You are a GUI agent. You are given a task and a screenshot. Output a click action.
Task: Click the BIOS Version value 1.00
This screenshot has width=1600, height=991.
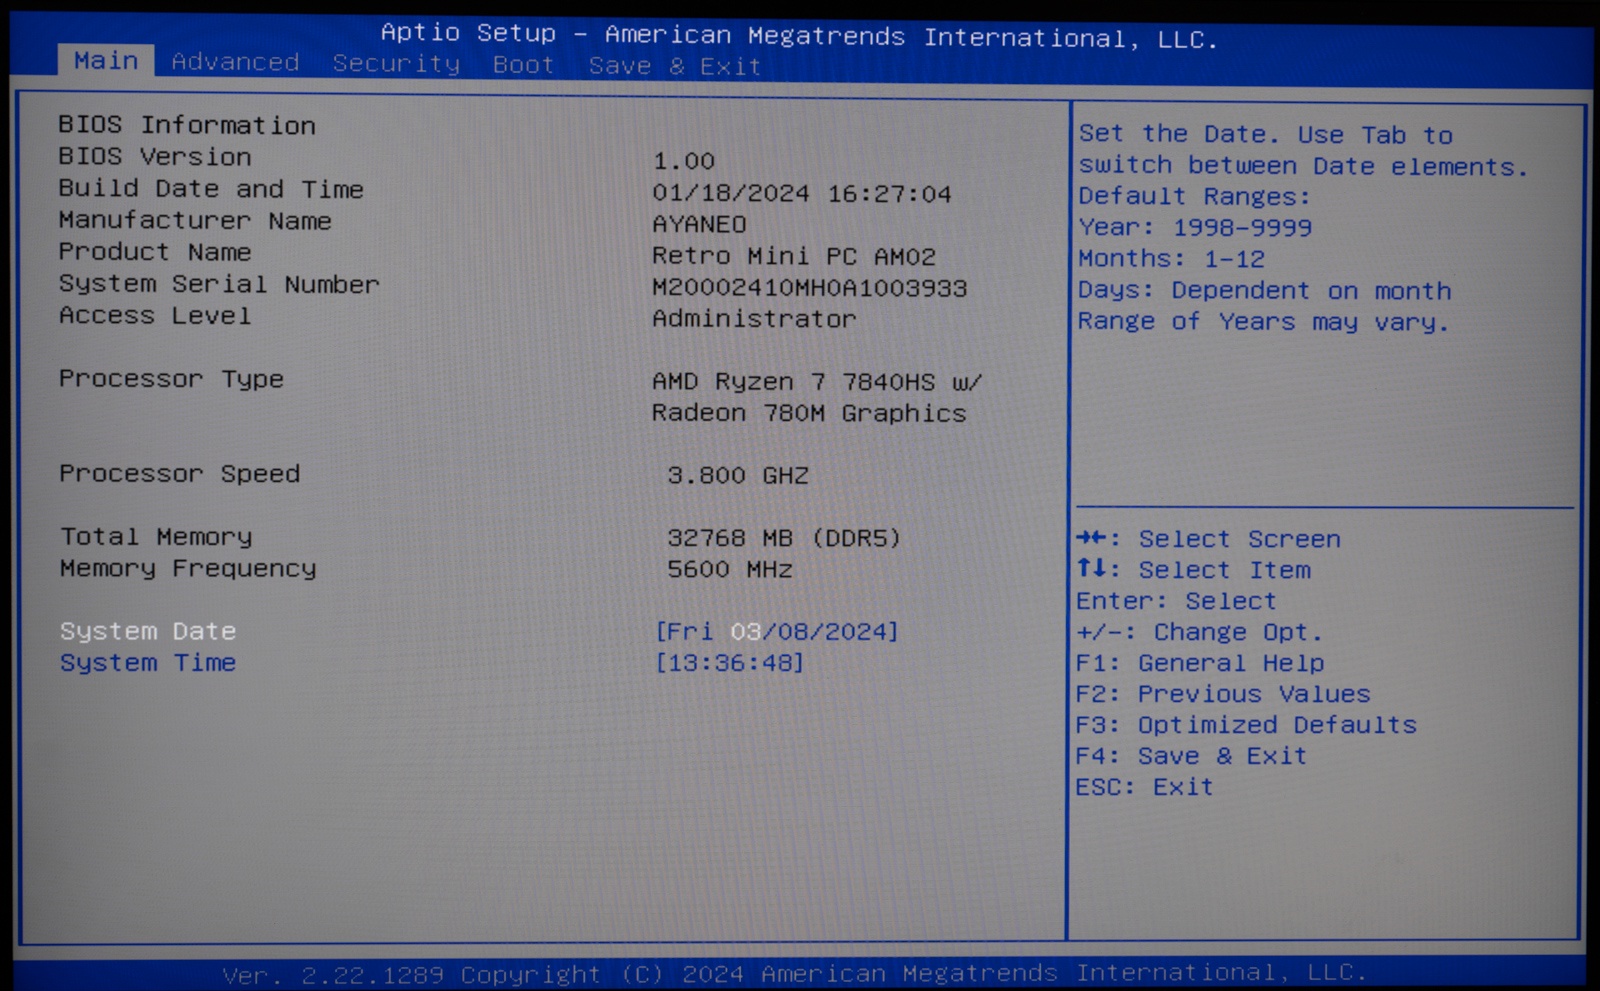[x=684, y=161]
